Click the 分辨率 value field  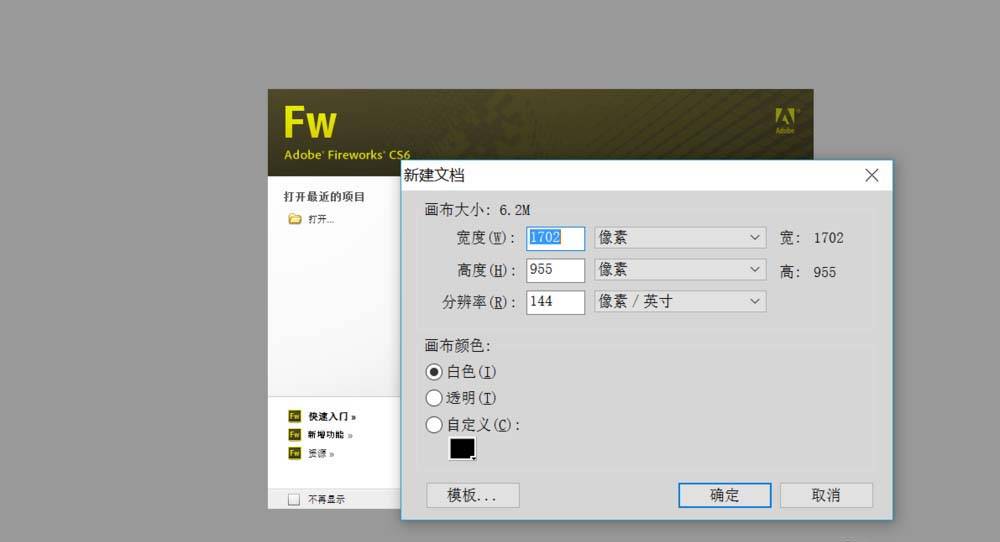point(555,301)
